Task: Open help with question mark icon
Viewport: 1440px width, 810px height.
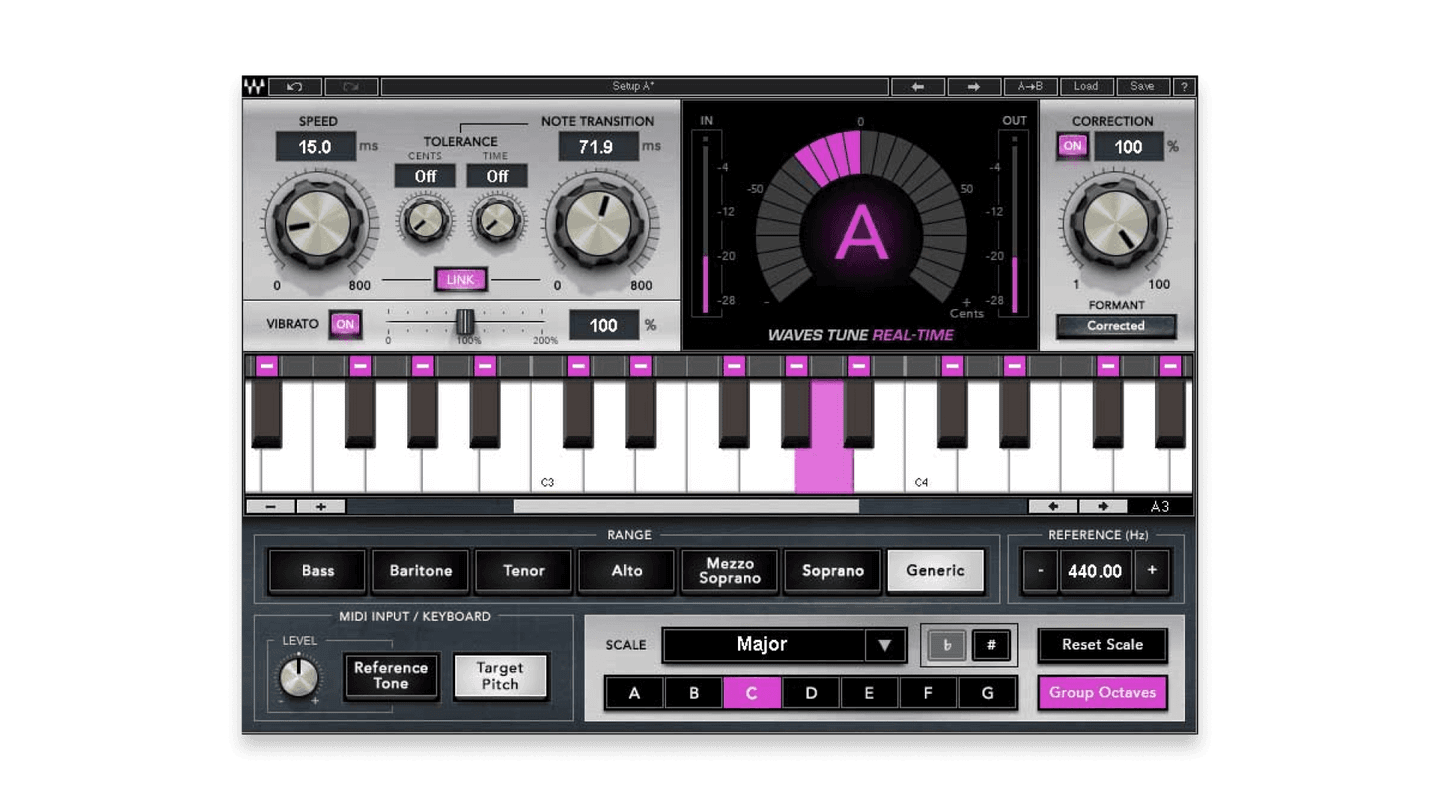Action: coord(1184,87)
